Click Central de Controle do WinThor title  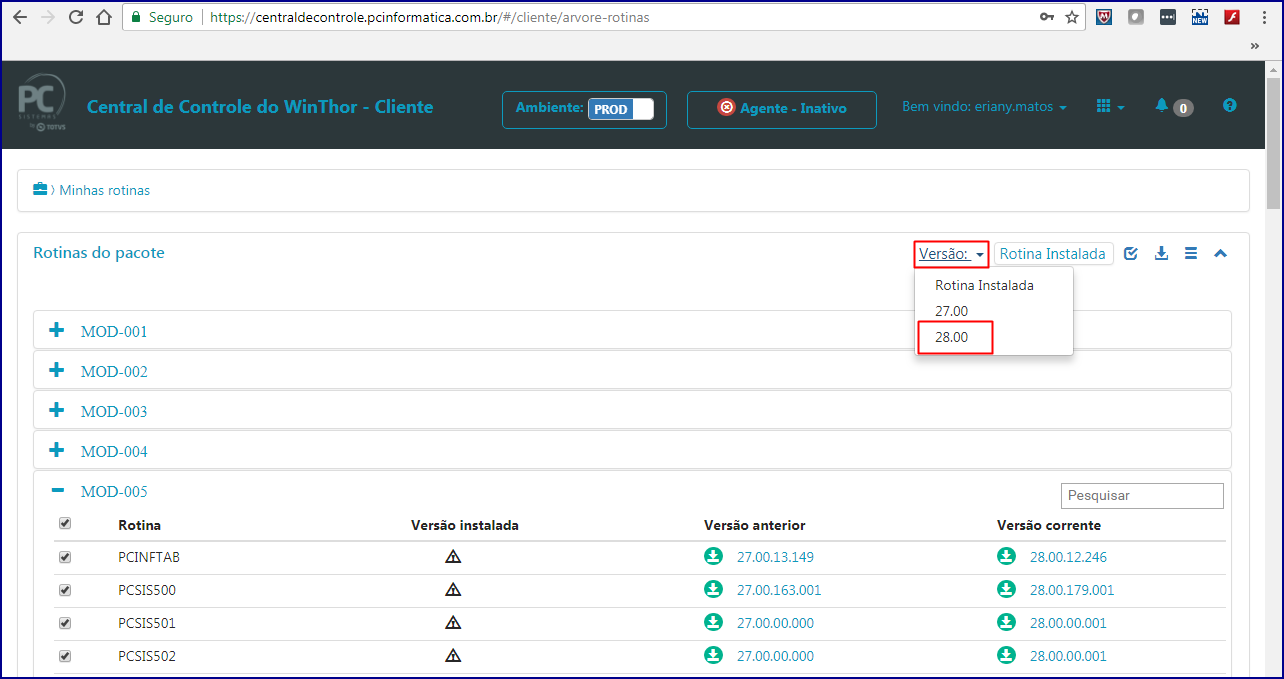[260, 106]
